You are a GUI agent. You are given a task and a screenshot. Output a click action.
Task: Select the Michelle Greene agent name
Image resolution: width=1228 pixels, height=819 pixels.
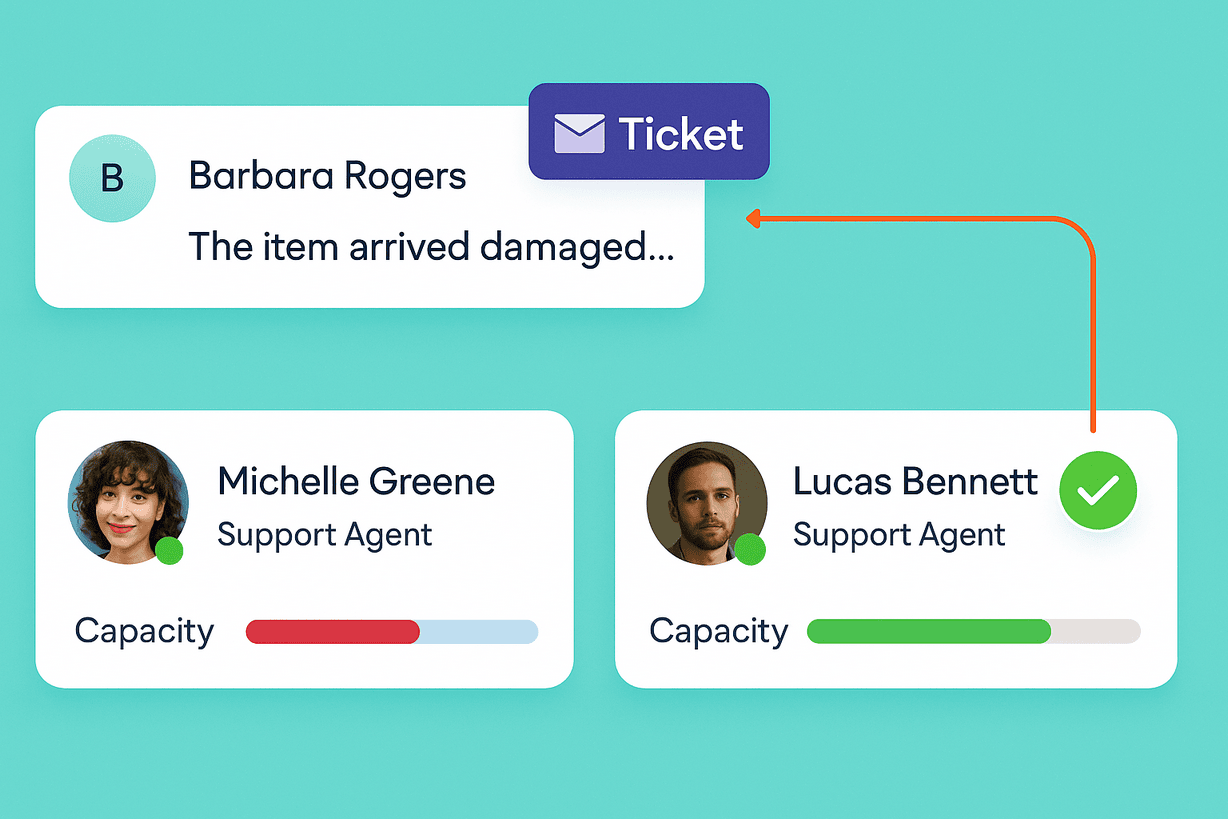[x=356, y=481]
